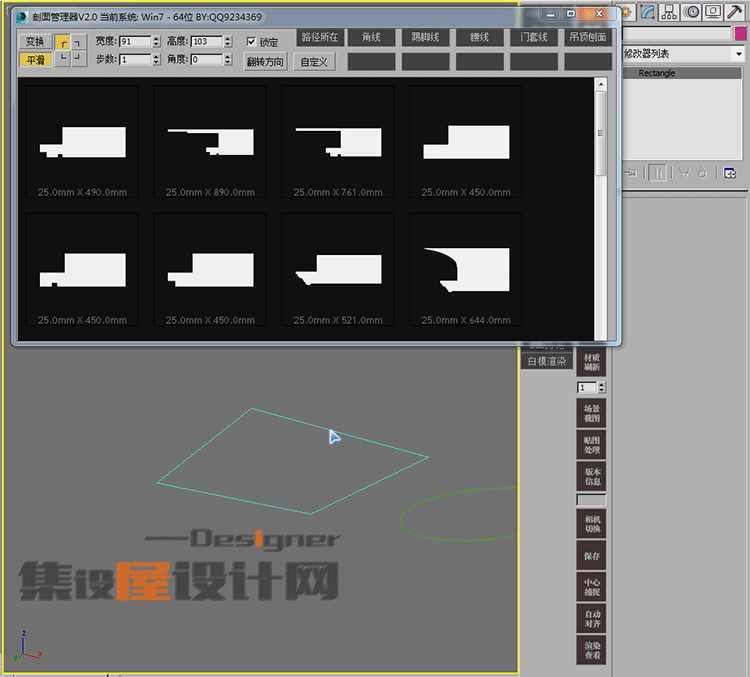Click the magenta object color swatch
750x677 pixels.
(x=740, y=33)
